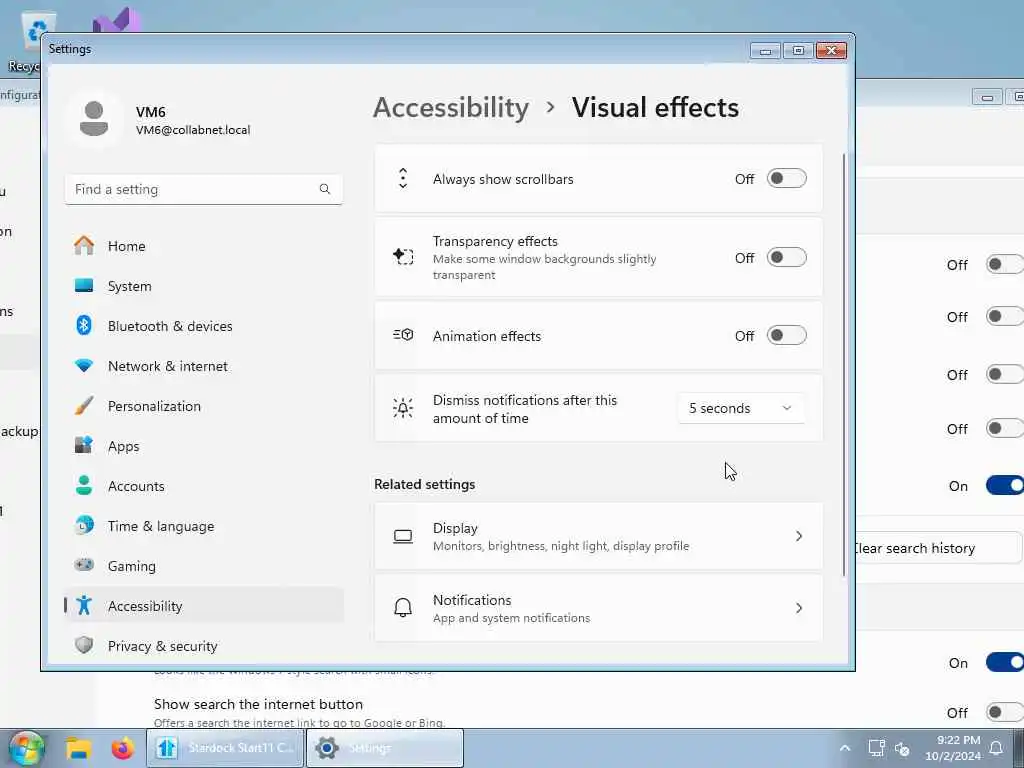
Task: Click the Settings page vertical scrollbar
Action: click(843, 366)
